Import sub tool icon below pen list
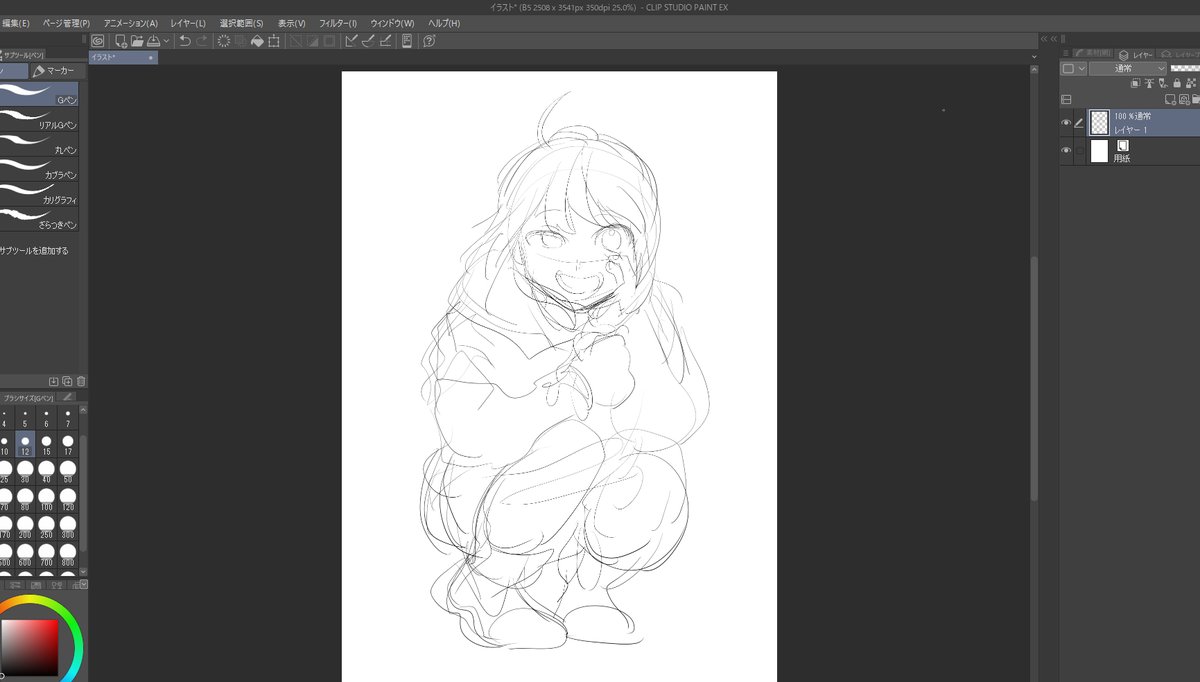The width and height of the screenshot is (1200, 682). pyautogui.click(x=54, y=381)
